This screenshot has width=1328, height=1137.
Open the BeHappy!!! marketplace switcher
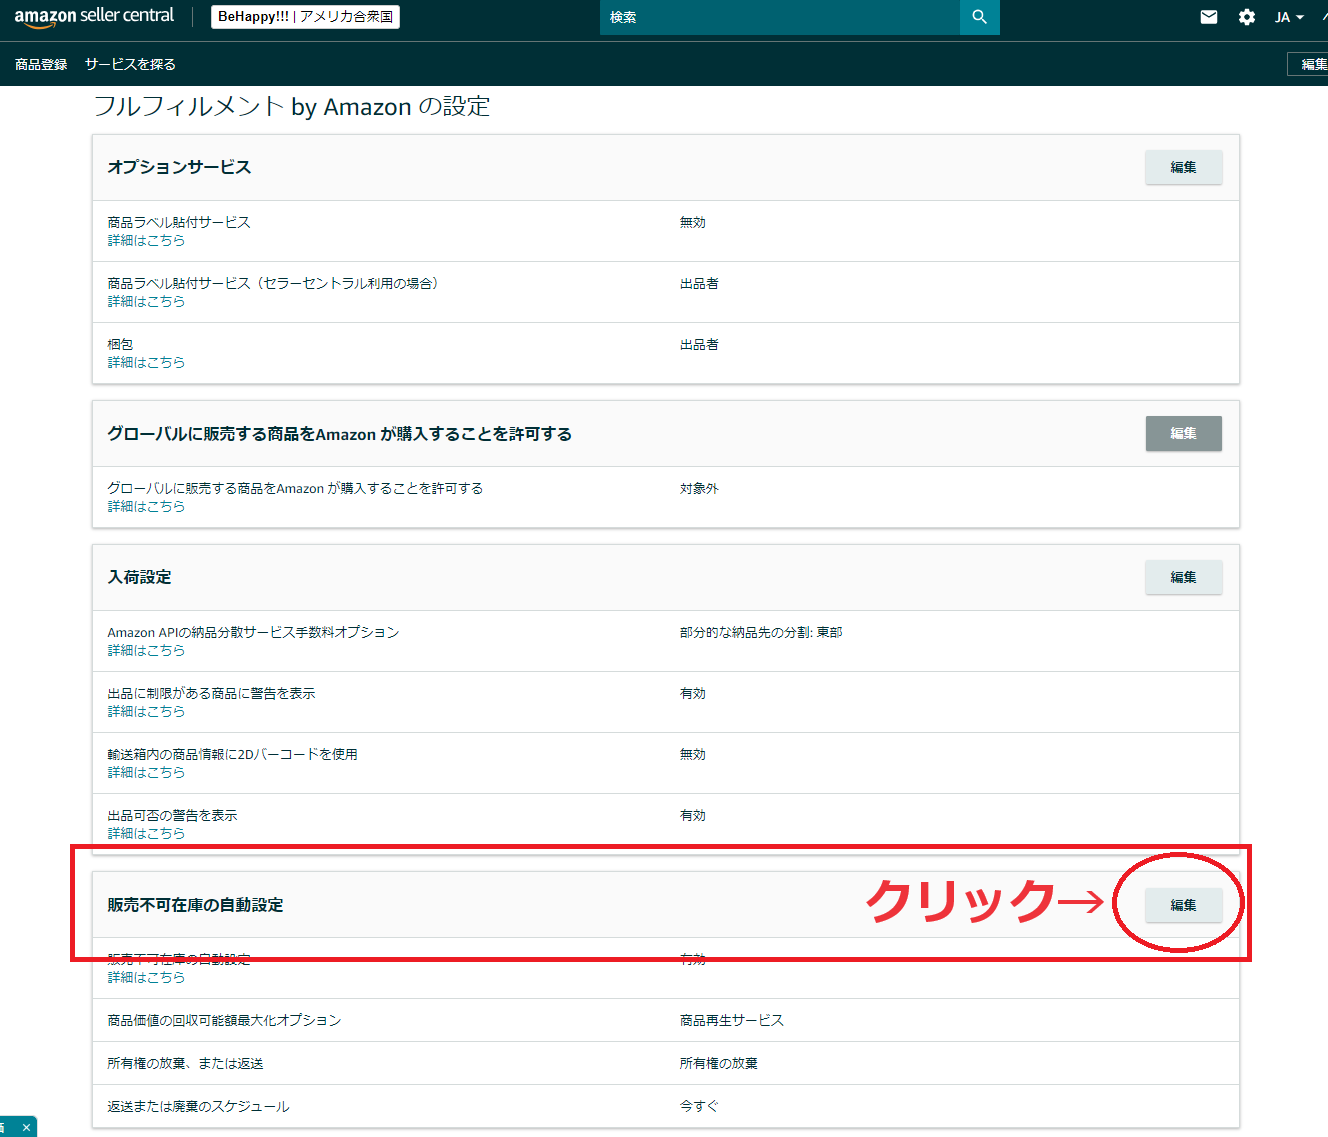(x=305, y=17)
